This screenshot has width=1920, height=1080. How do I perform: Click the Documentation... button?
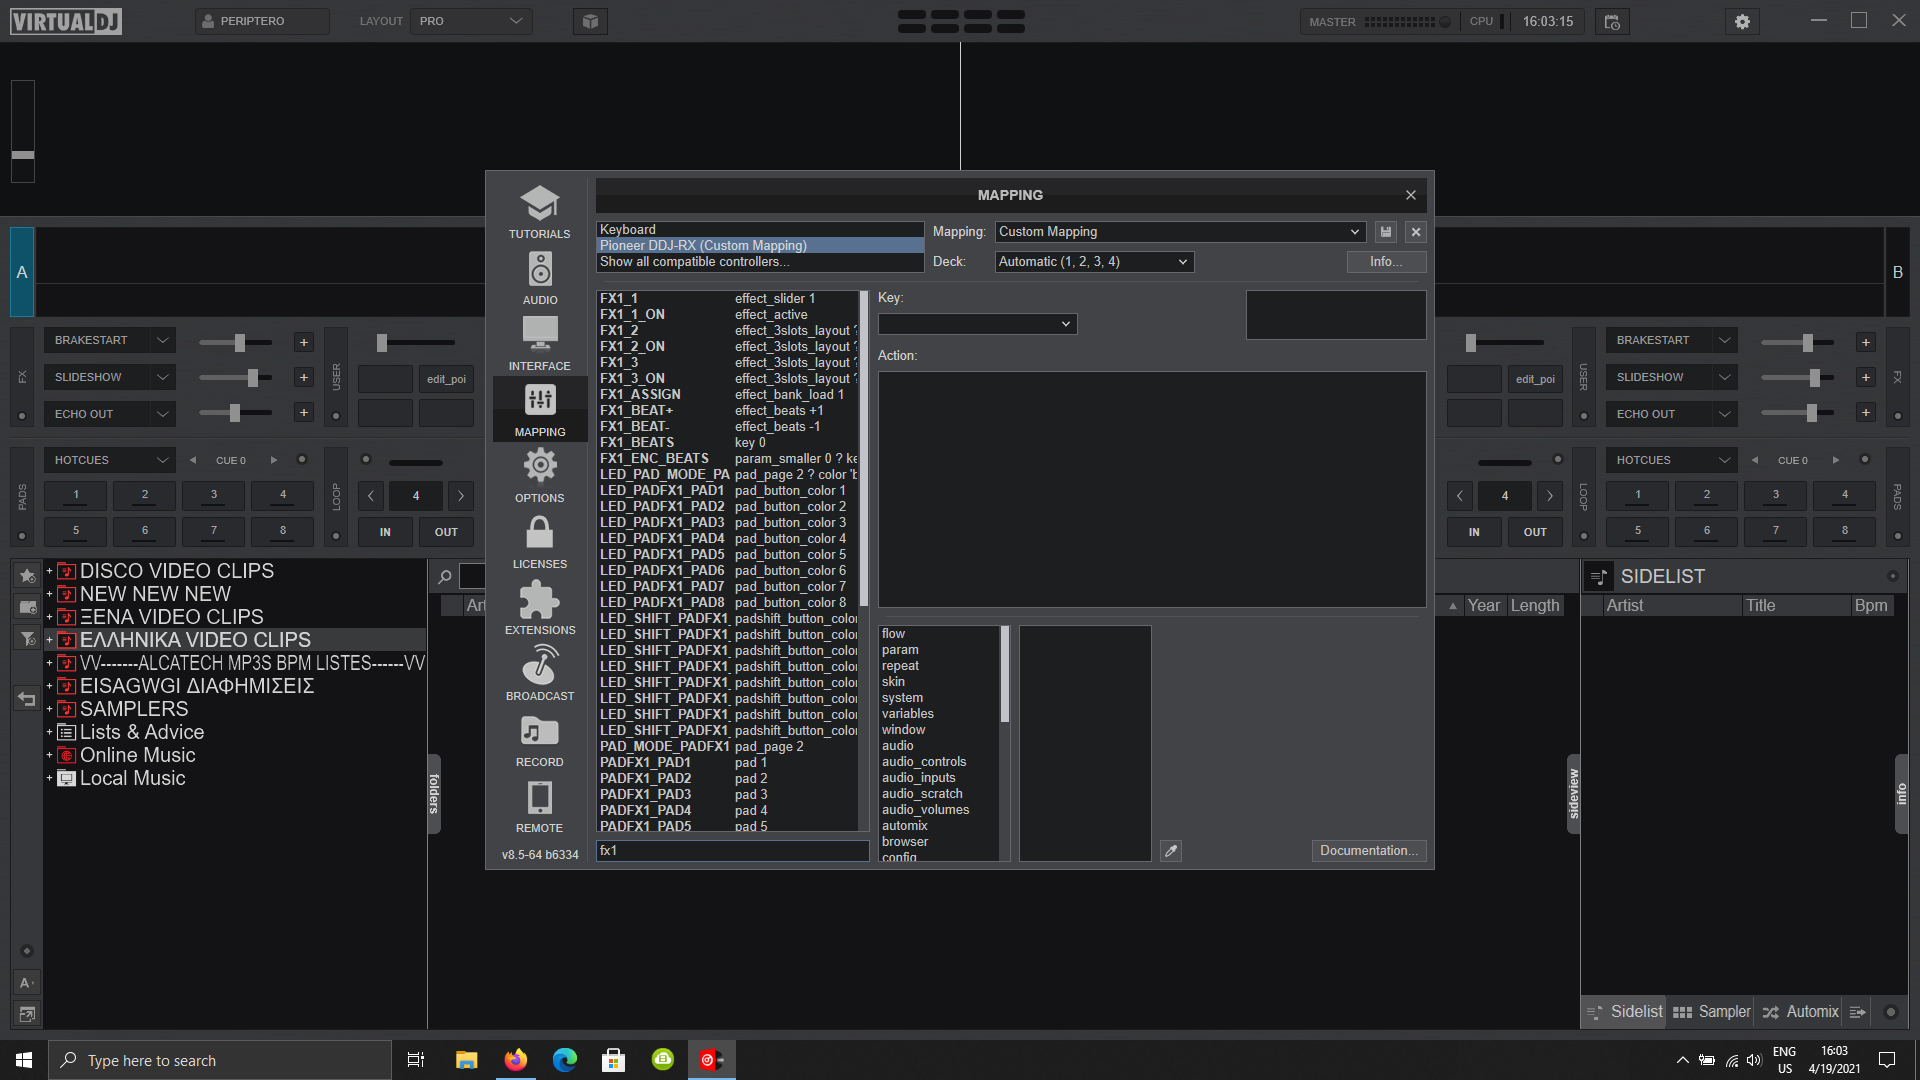point(1369,851)
